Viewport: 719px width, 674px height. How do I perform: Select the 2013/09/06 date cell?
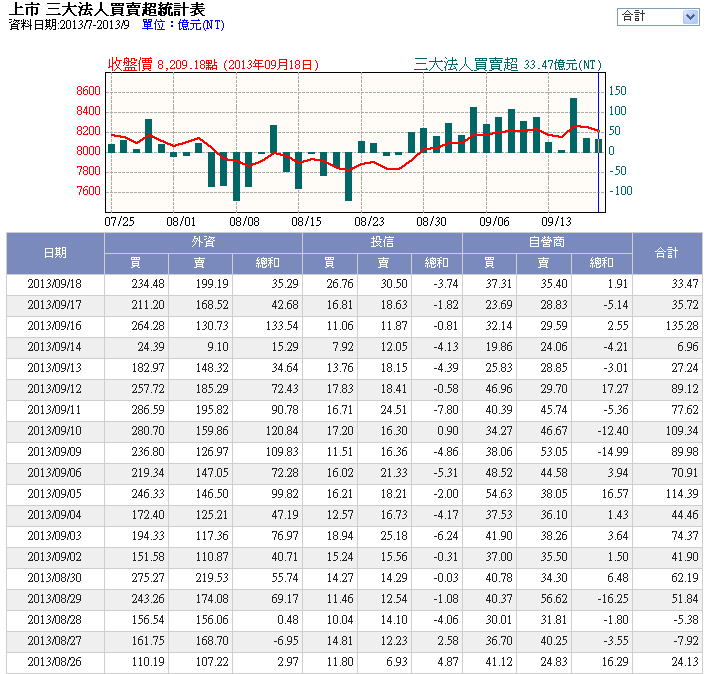click(55, 473)
